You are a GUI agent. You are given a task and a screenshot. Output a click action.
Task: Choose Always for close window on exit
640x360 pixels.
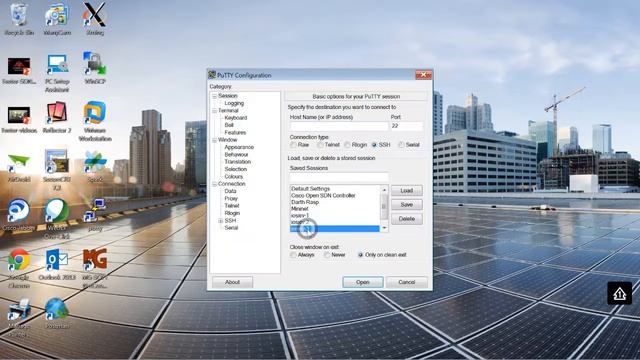[x=293, y=255]
